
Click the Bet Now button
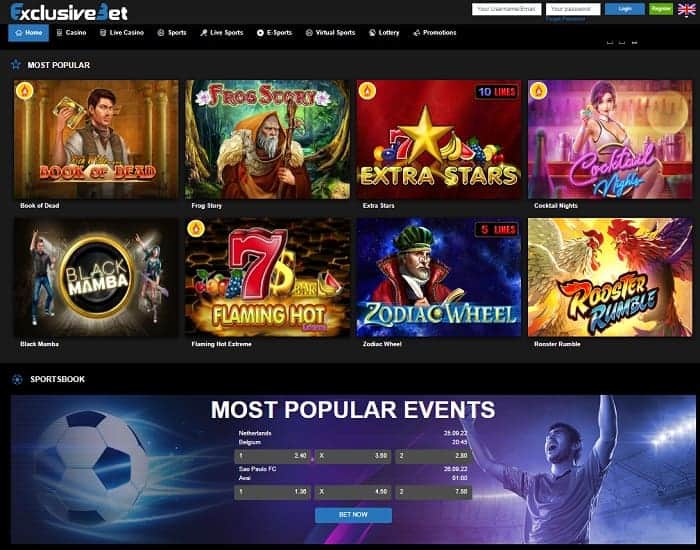[353, 515]
